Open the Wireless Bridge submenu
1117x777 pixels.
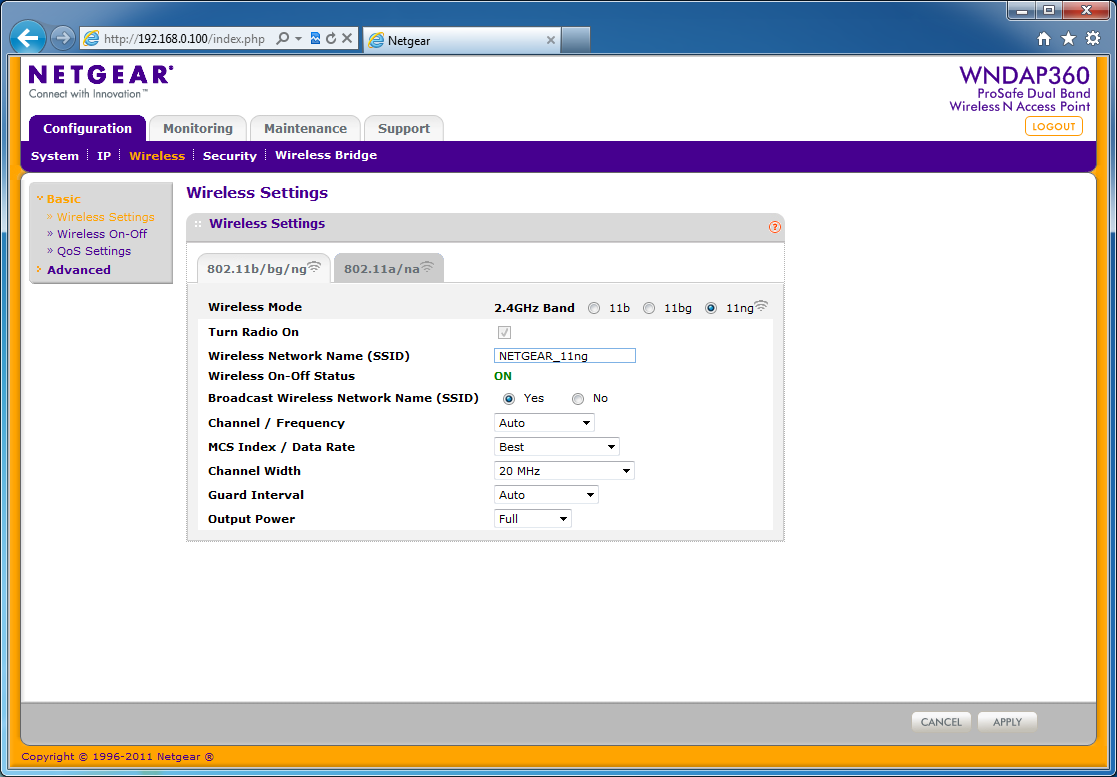click(x=326, y=155)
